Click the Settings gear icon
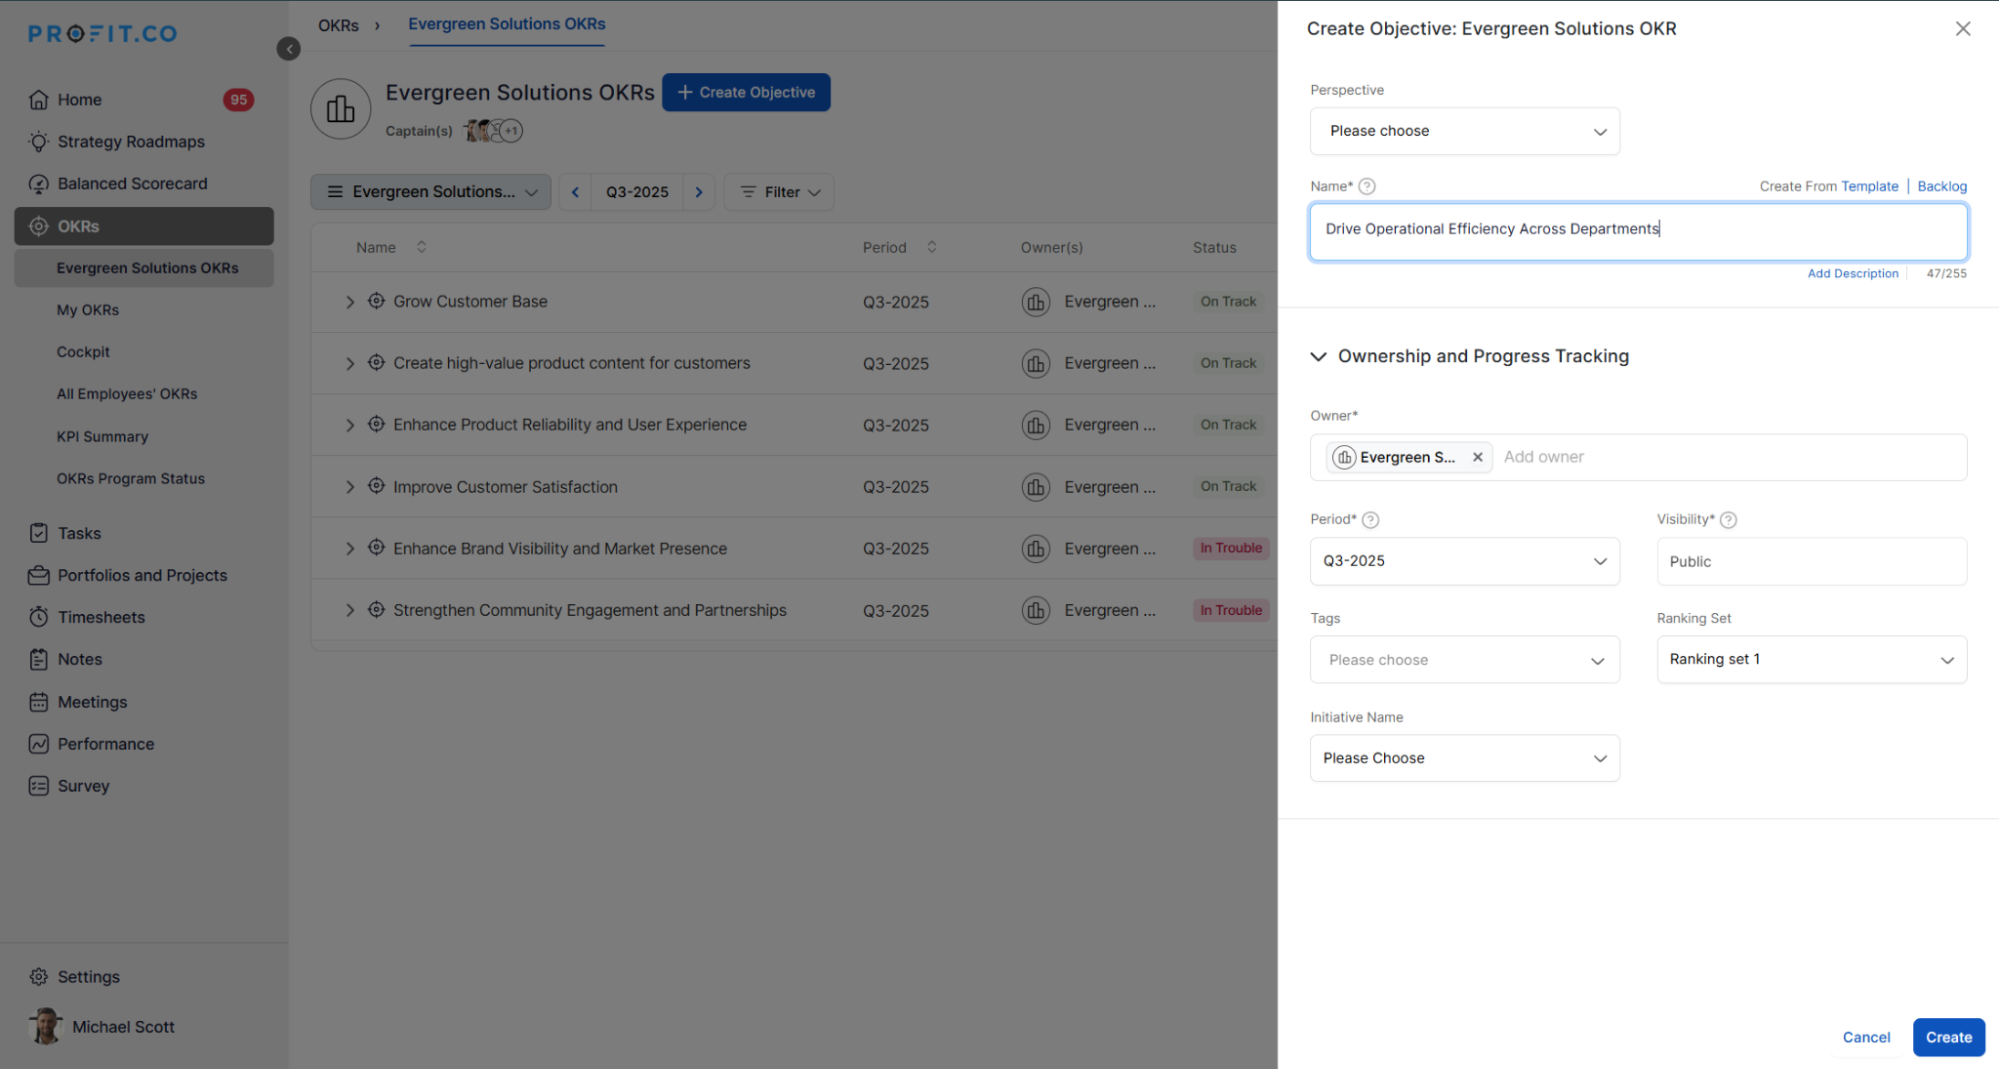Image resolution: width=1999 pixels, height=1069 pixels. coord(39,977)
